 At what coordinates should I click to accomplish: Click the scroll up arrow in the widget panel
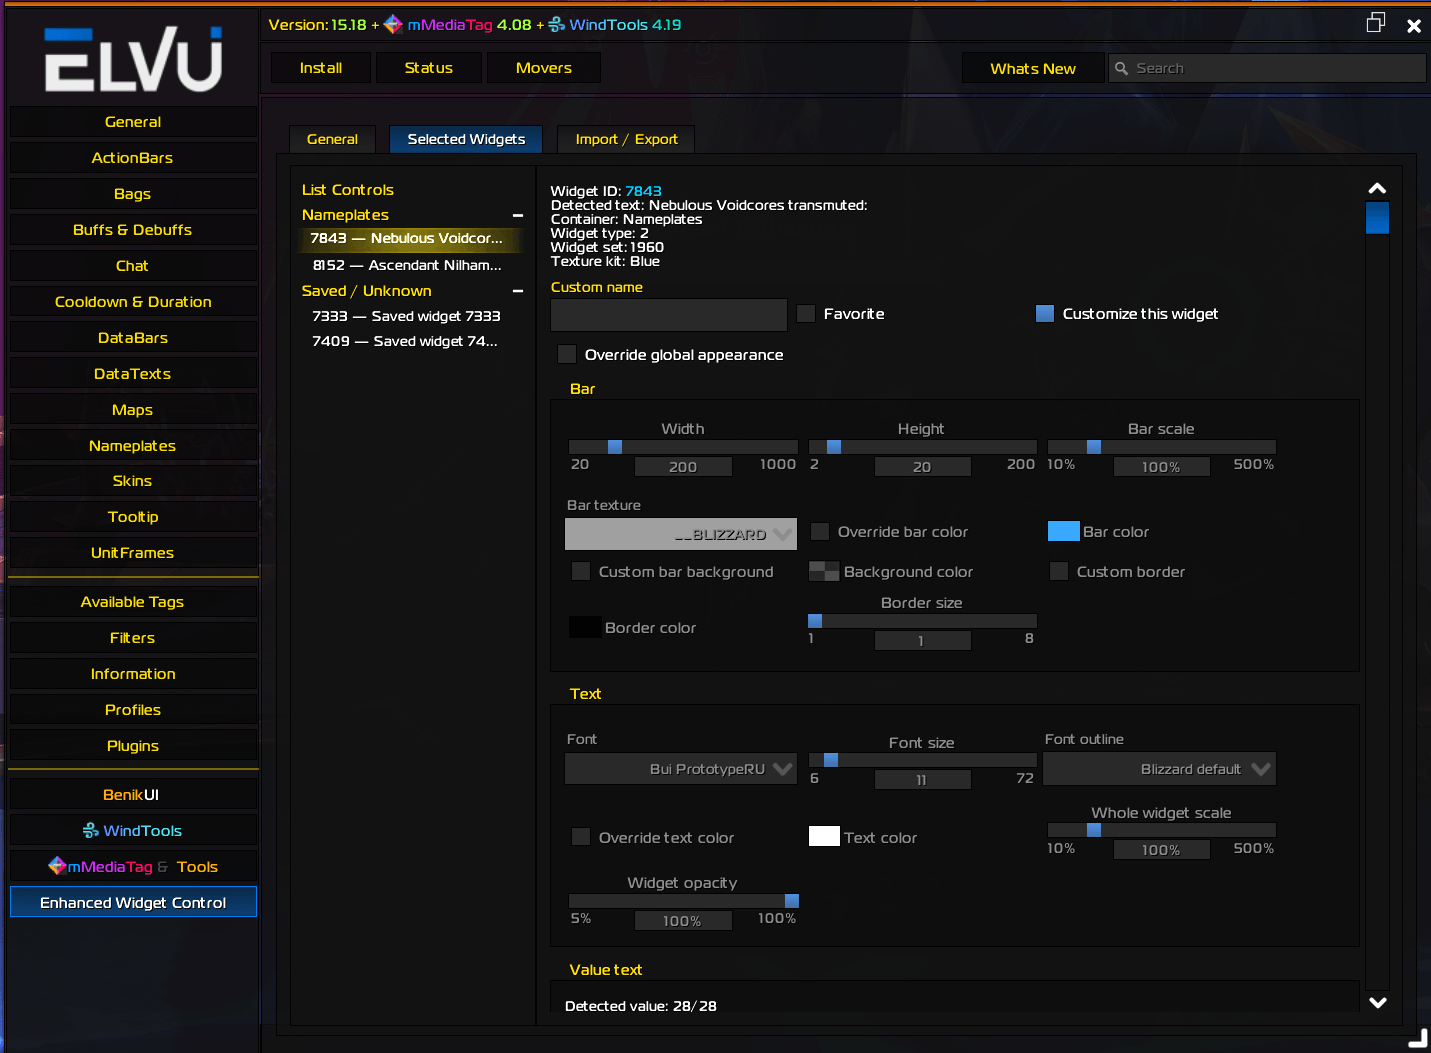coord(1377,188)
